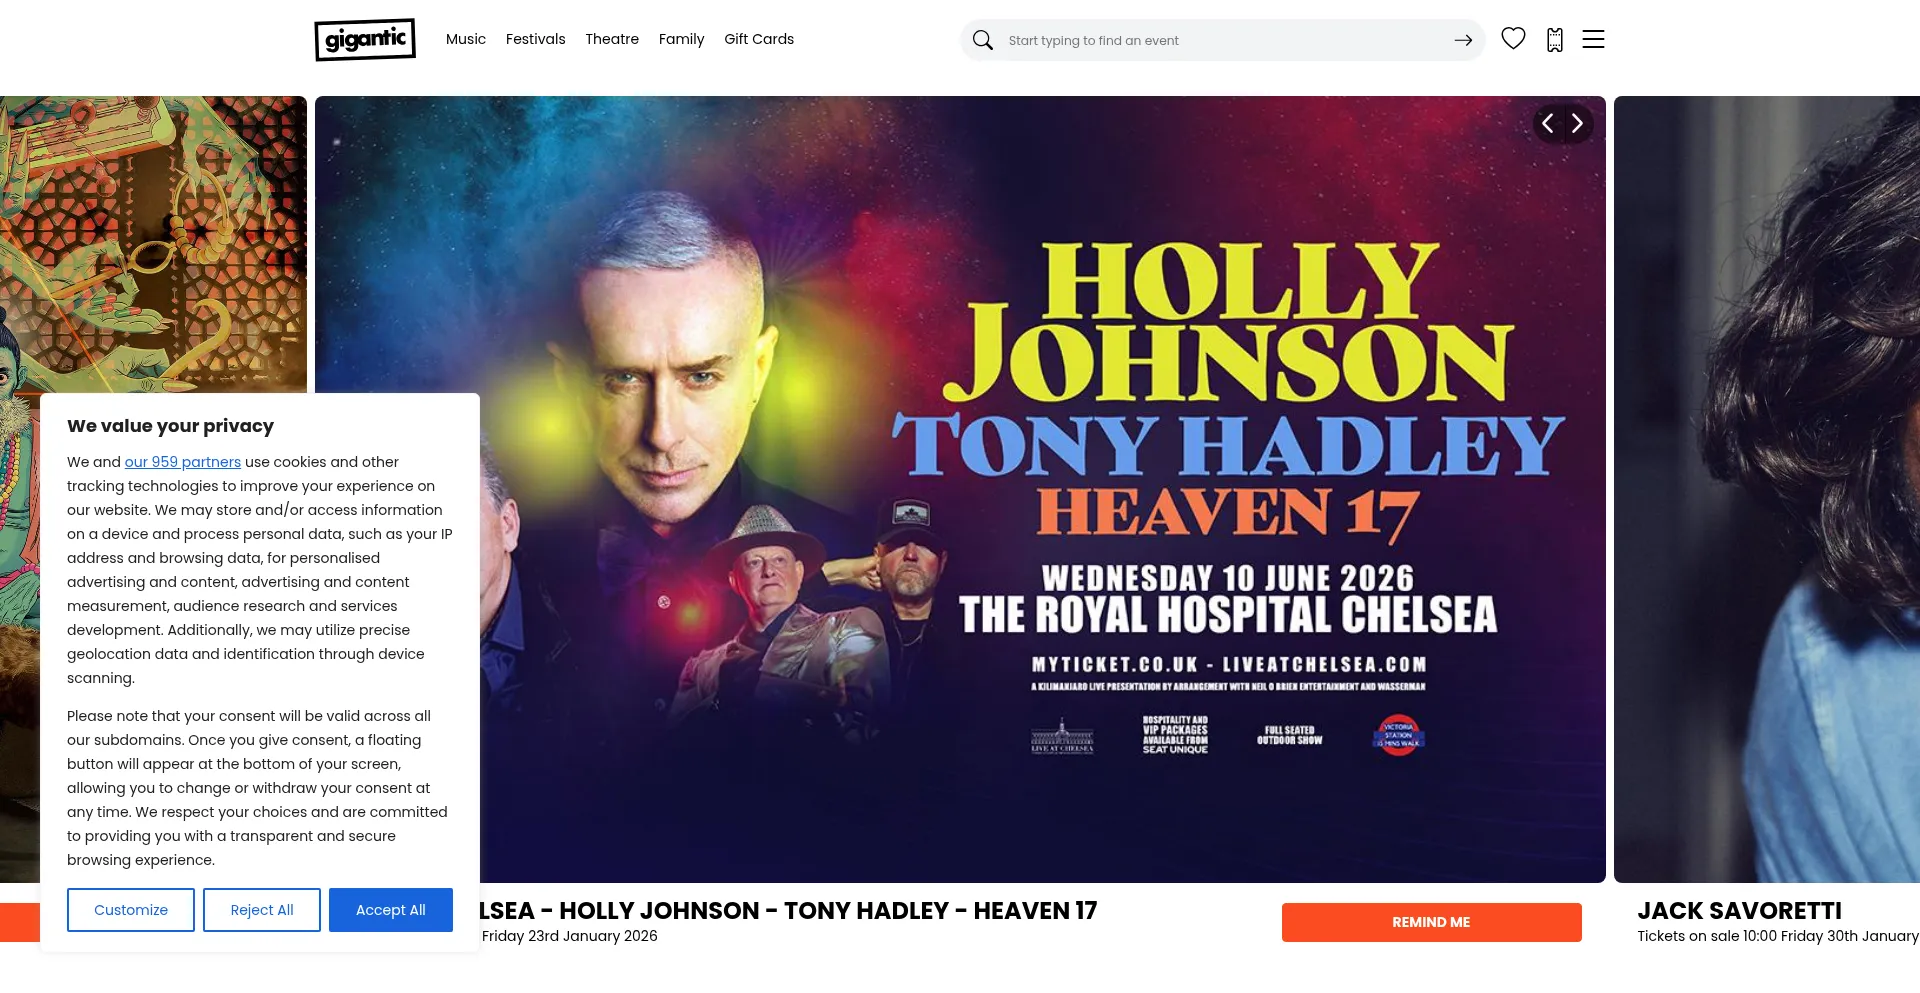The width and height of the screenshot is (1920, 993).
Task: Click the Gigantic logo
Action: (365, 40)
